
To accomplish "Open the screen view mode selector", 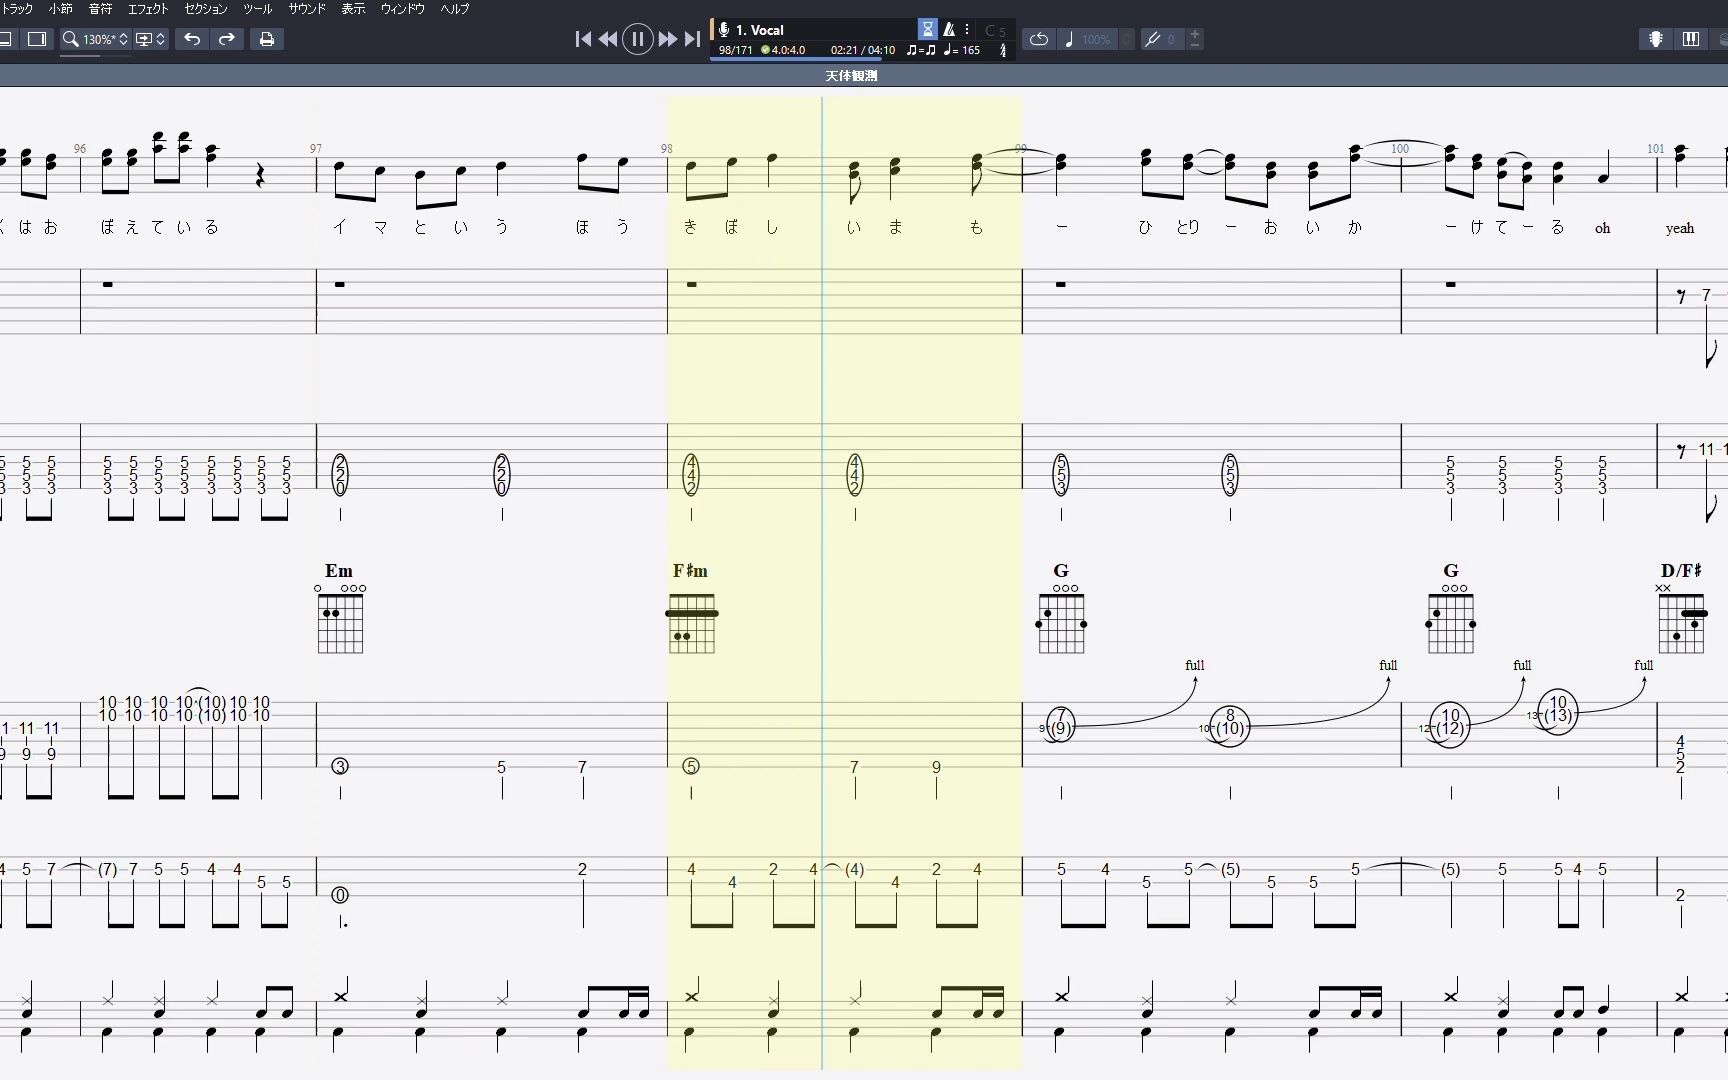I will 150,39.
